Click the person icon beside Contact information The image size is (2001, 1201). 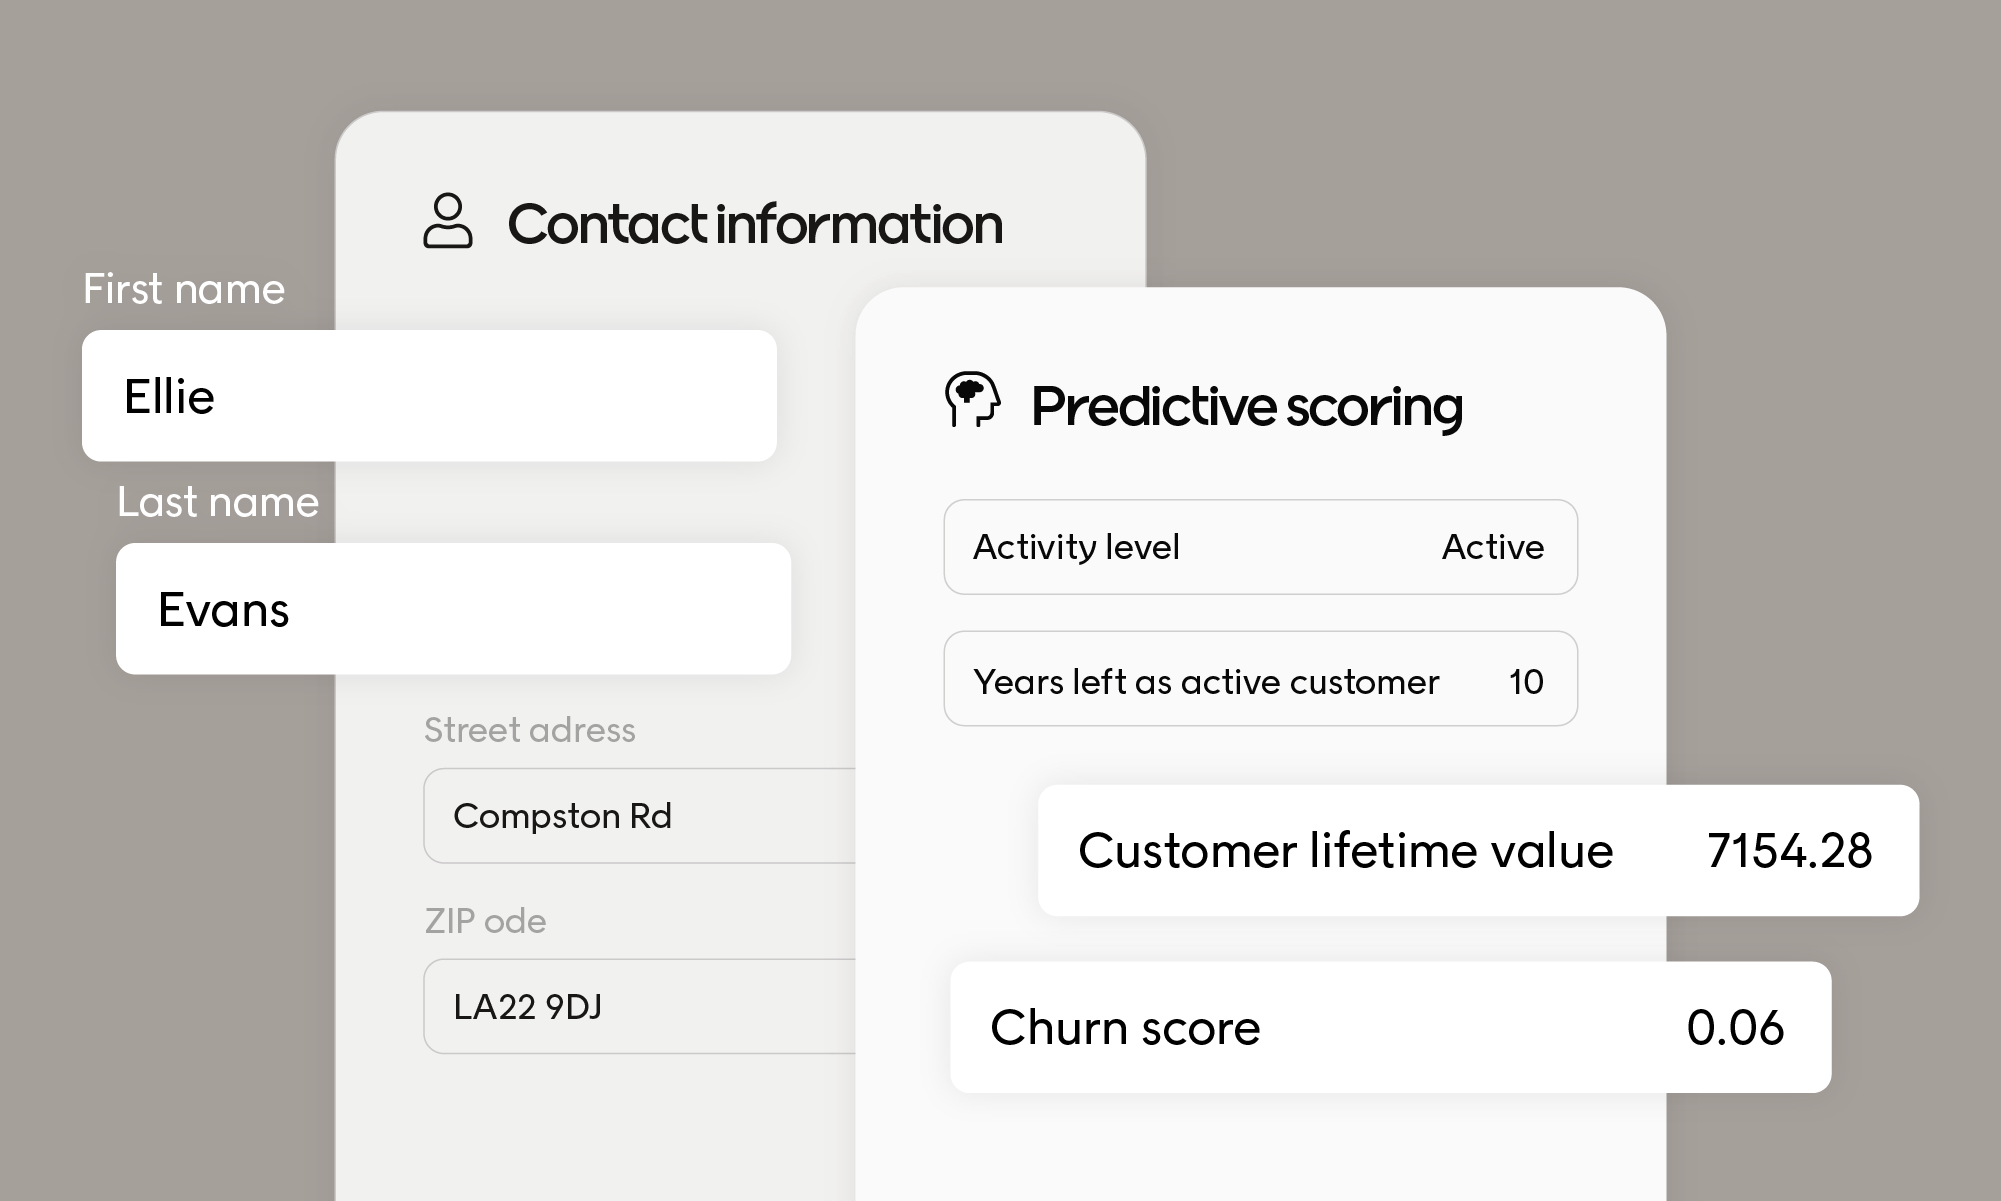447,221
